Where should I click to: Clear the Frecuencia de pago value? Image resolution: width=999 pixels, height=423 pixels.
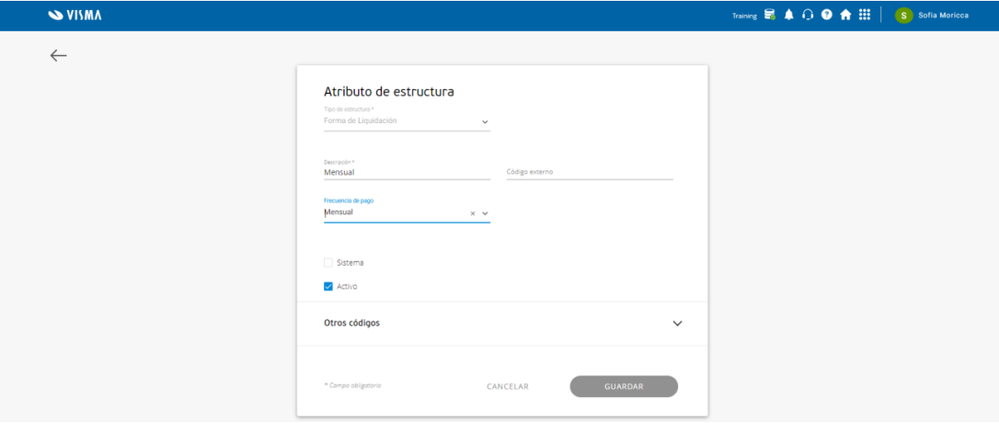coord(473,213)
